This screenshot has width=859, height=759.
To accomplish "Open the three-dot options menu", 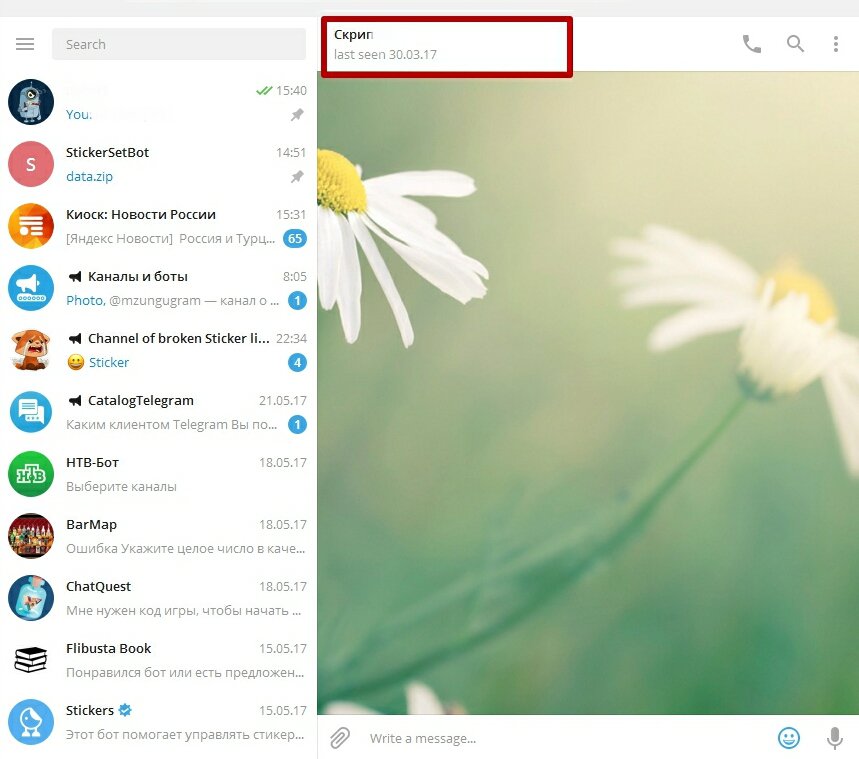I will click(x=835, y=44).
